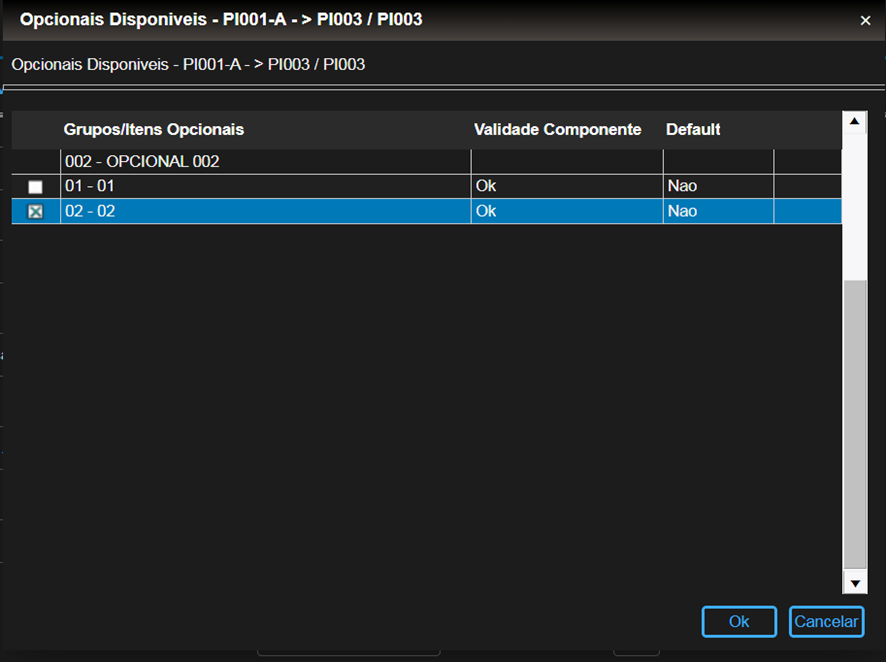Select the 01 - 01 item row label
The width and height of the screenshot is (886, 662).
(89, 186)
